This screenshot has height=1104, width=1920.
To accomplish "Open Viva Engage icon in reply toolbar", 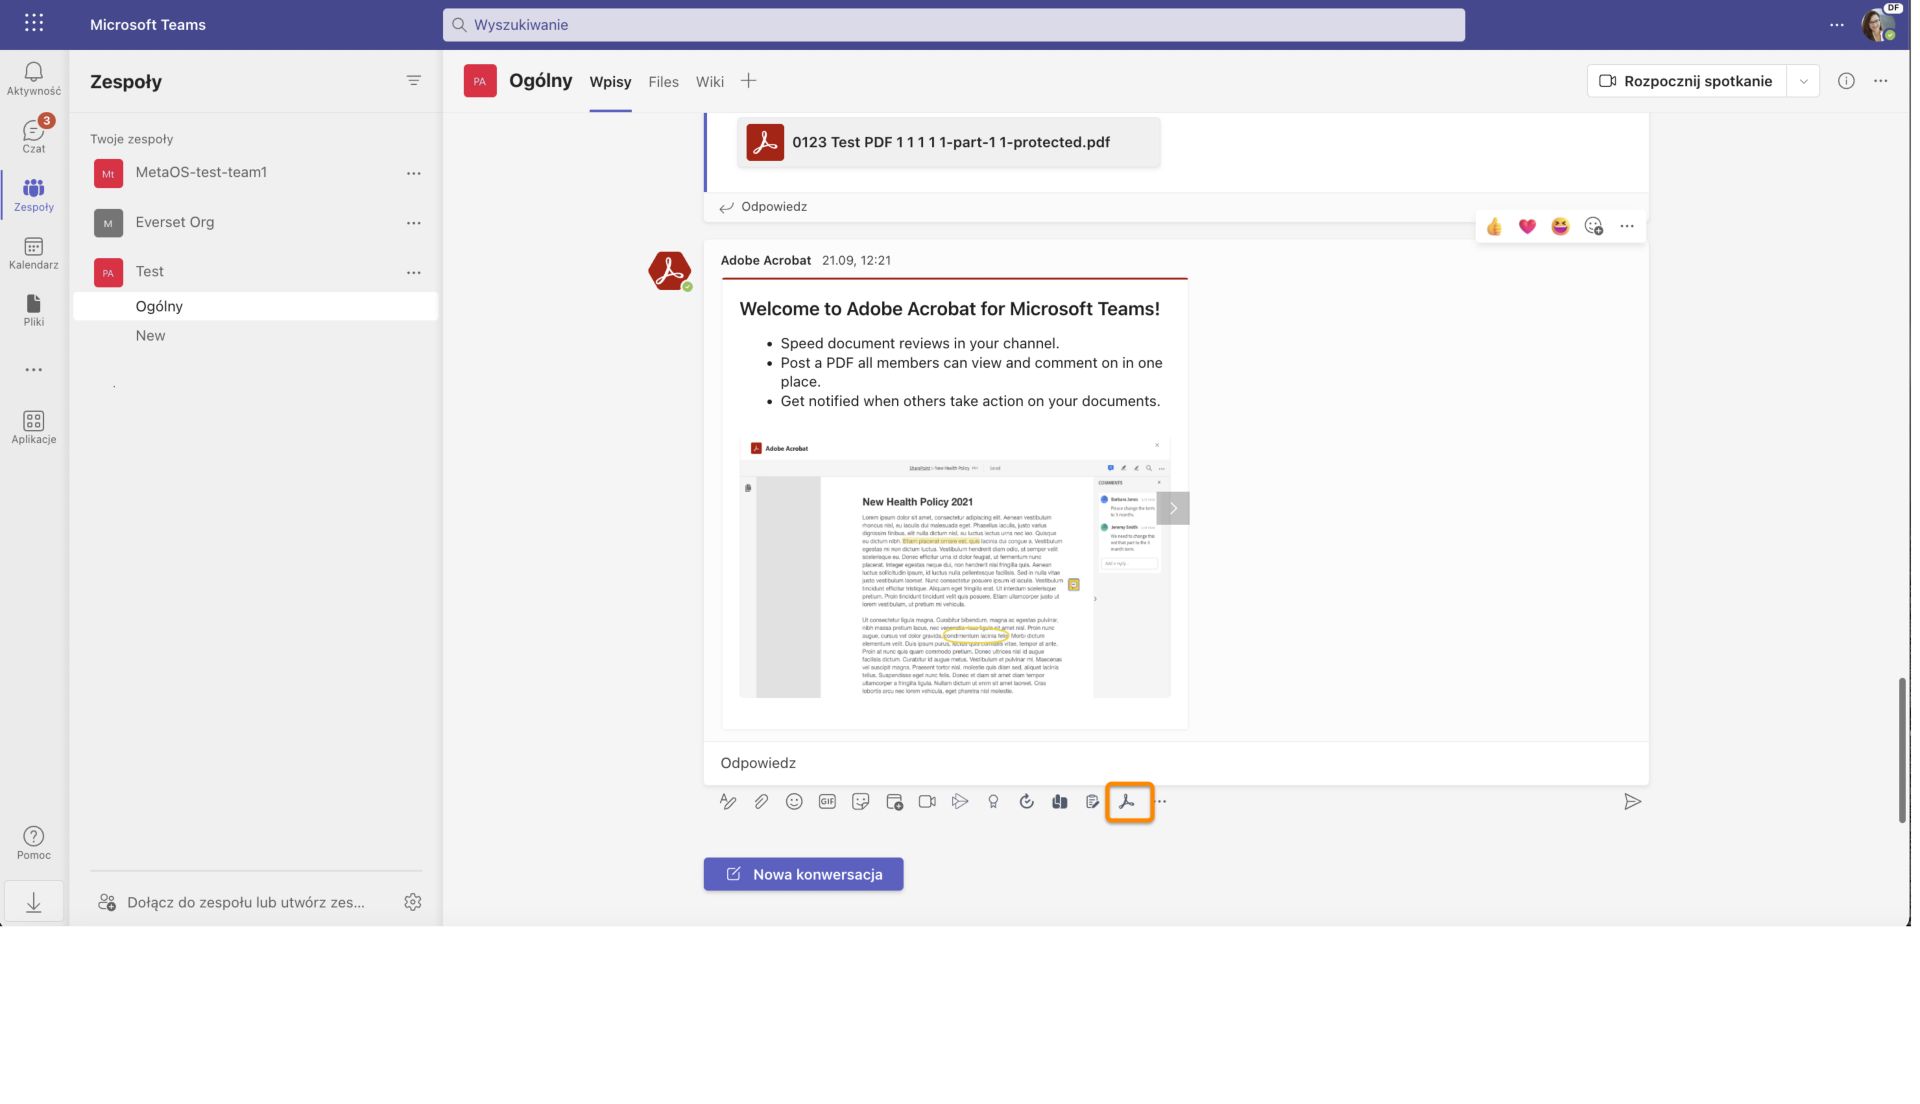I will tap(1060, 802).
